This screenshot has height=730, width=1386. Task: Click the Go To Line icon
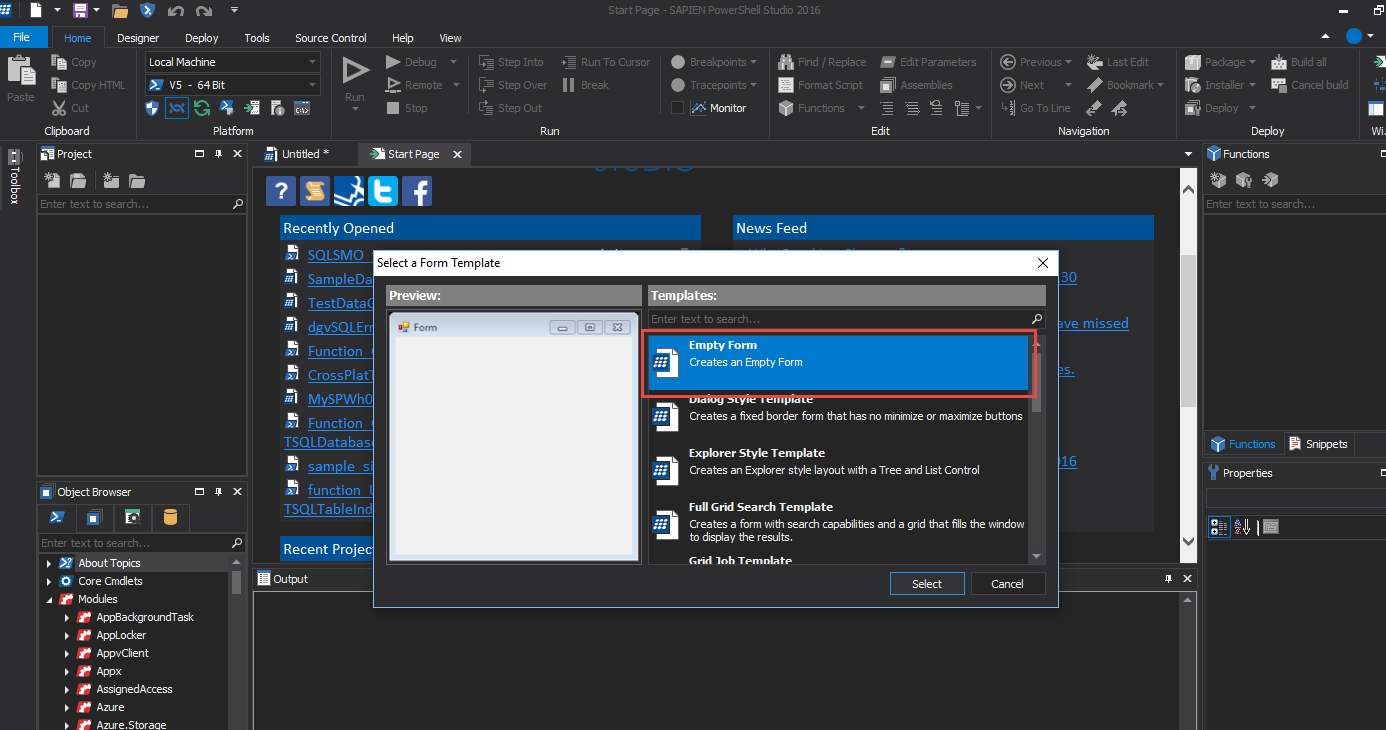[1008, 108]
